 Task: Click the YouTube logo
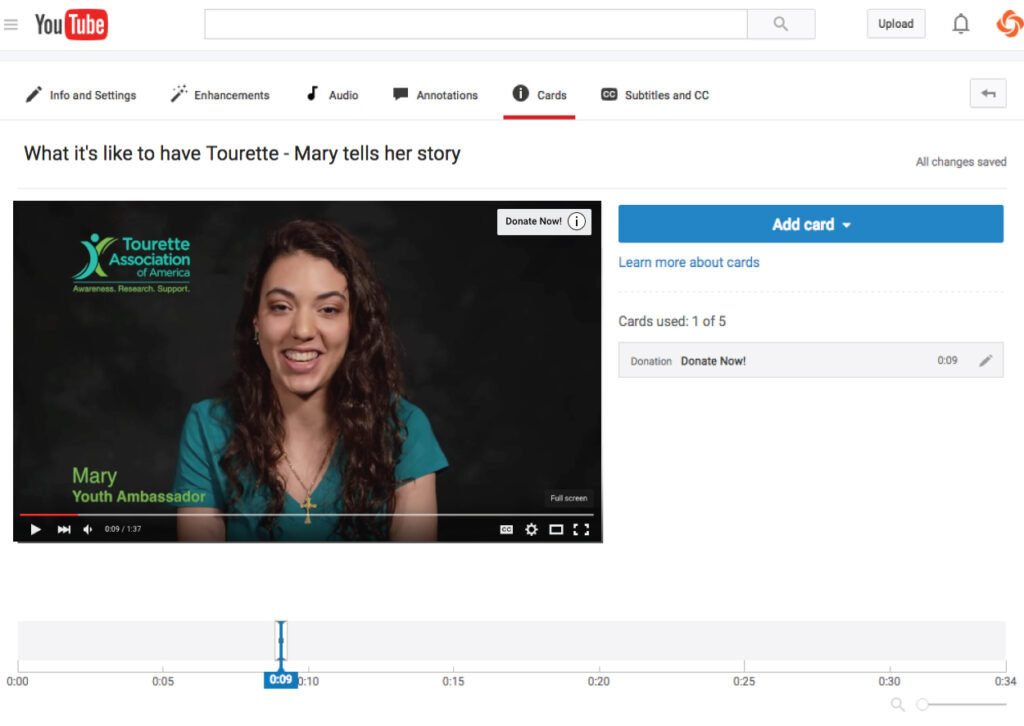[x=71, y=24]
